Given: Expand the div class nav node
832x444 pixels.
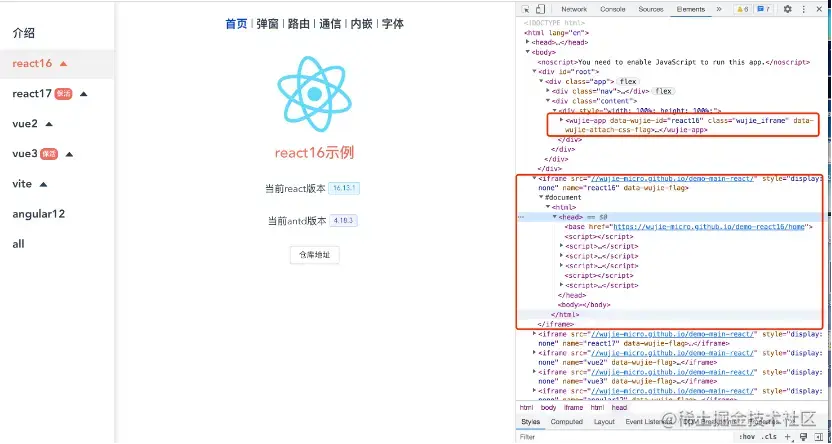Looking at the screenshot, I should click(x=548, y=91).
